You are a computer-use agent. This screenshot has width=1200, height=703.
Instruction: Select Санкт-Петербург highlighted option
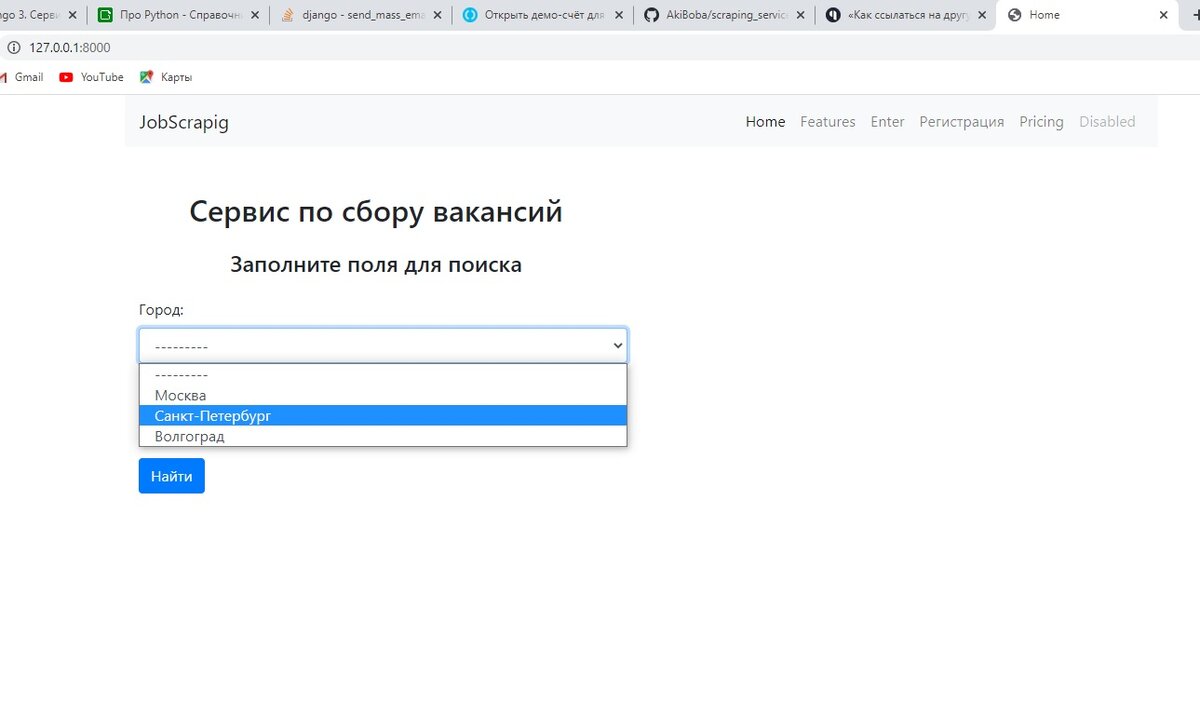(212, 415)
